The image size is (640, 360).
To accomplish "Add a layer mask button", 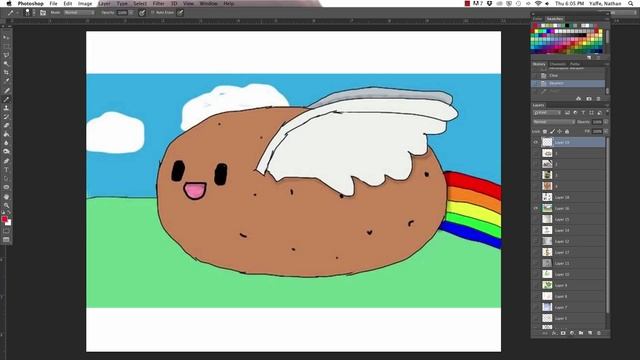I will 563,333.
